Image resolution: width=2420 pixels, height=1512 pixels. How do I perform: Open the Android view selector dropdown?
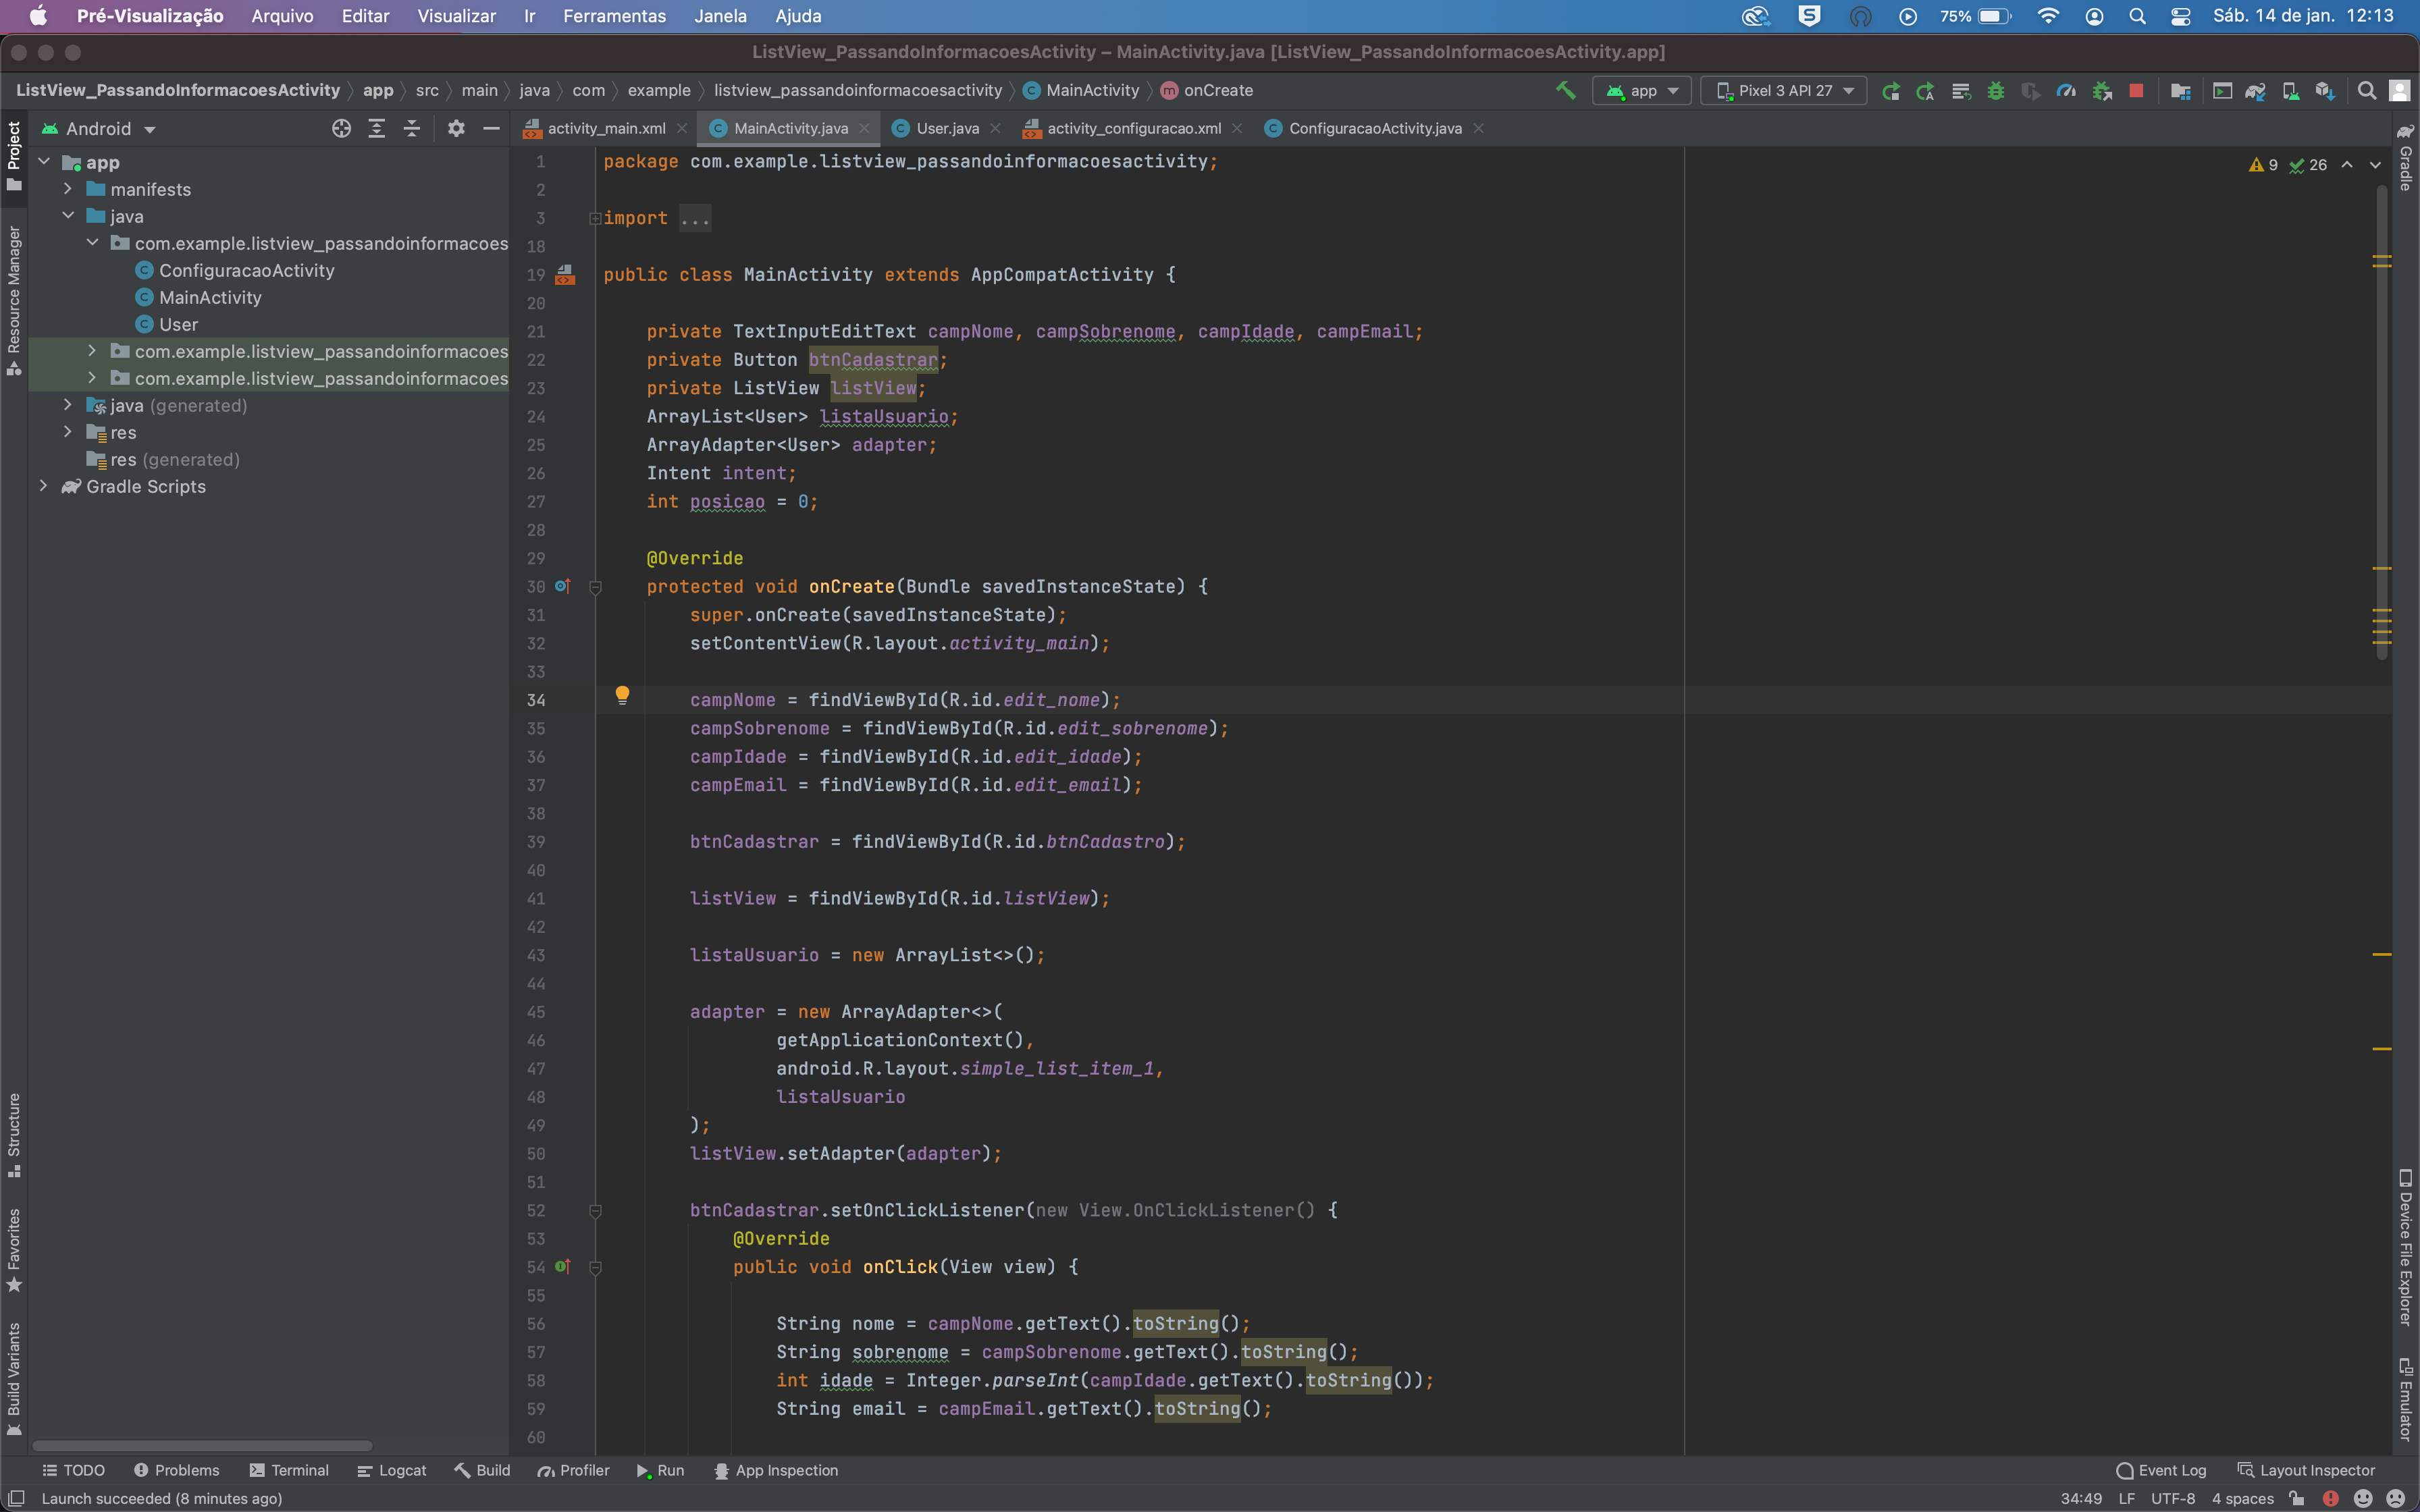tap(98, 129)
